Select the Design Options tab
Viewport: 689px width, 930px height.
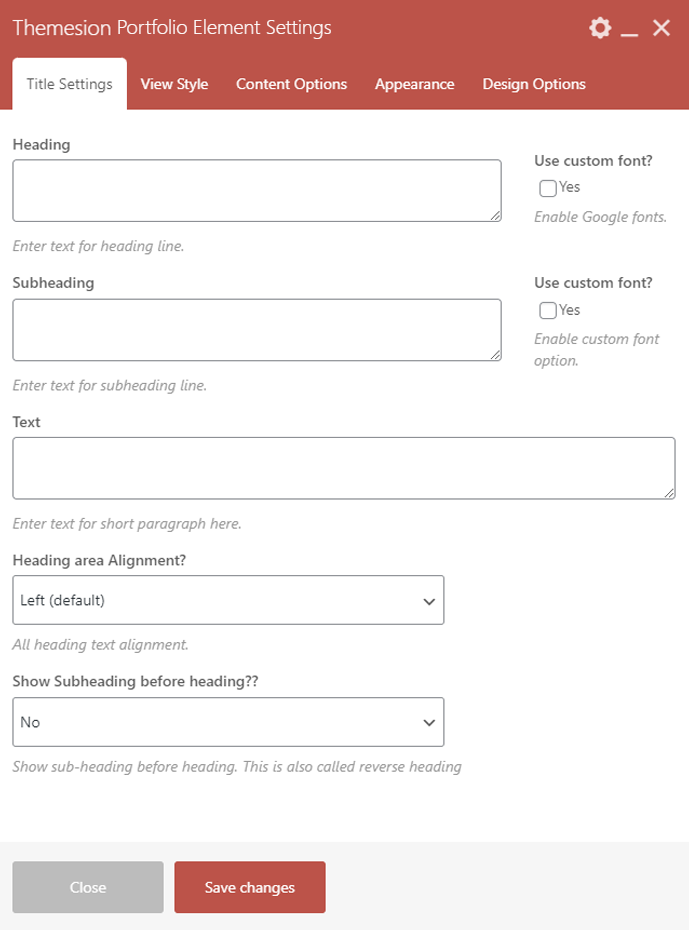click(x=534, y=84)
